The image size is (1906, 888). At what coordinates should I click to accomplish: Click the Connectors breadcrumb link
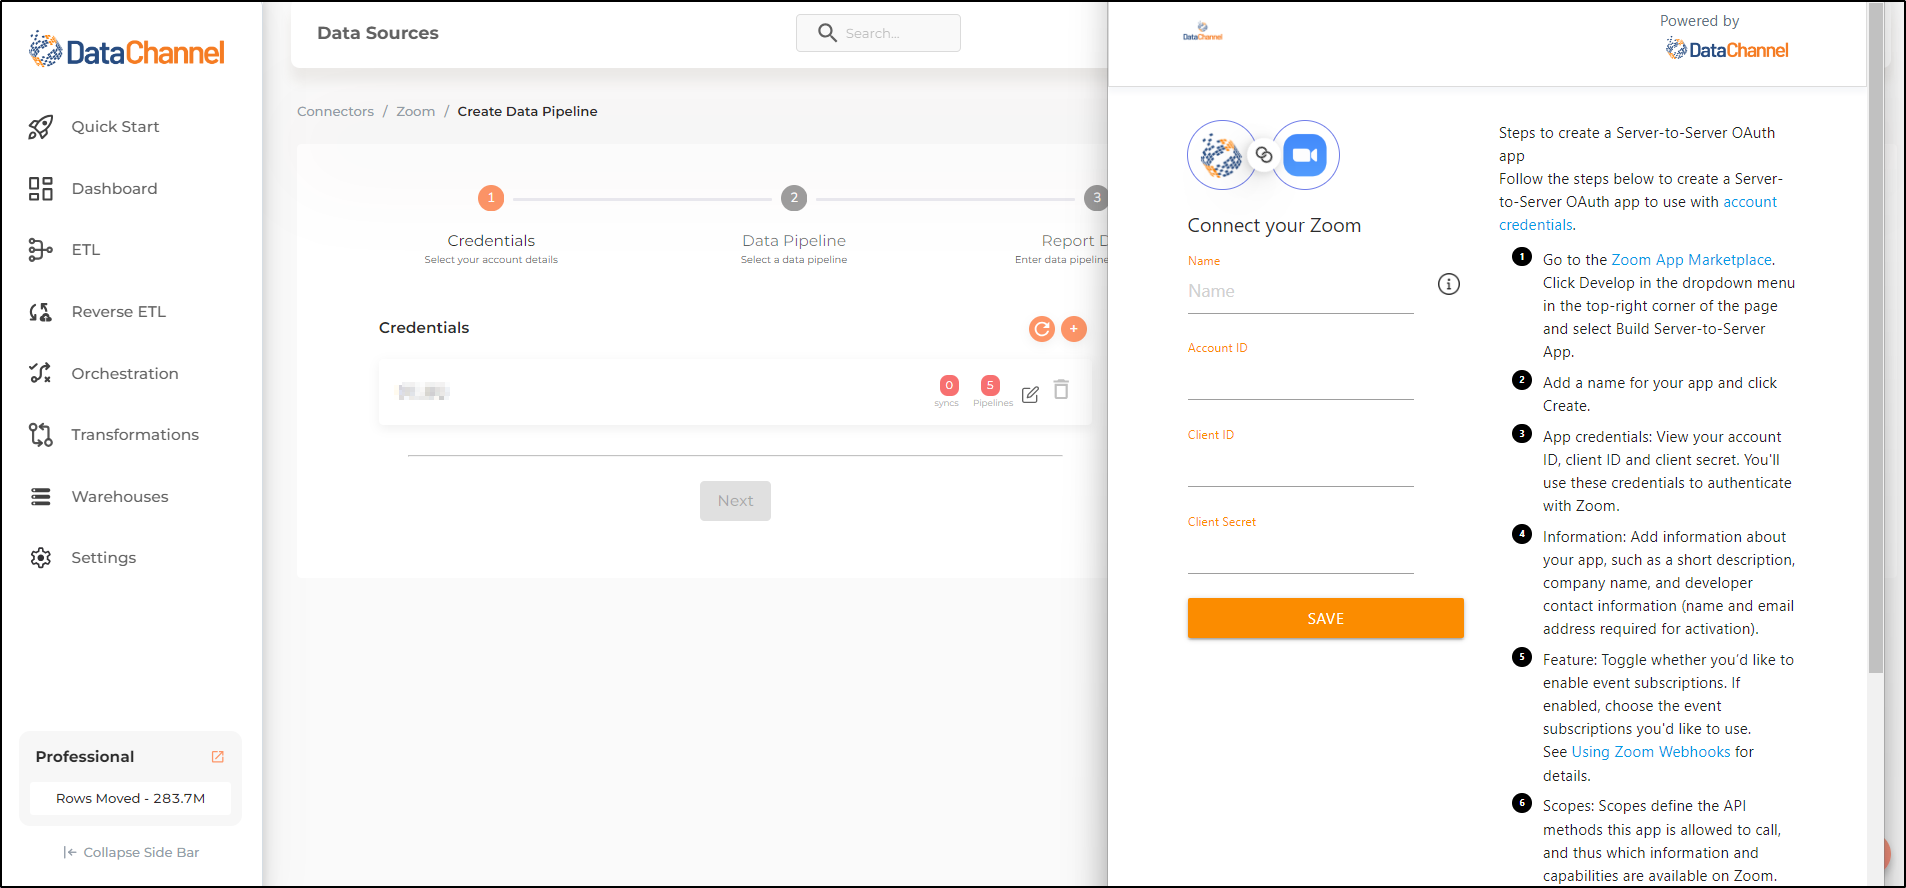tap(335, 112)
